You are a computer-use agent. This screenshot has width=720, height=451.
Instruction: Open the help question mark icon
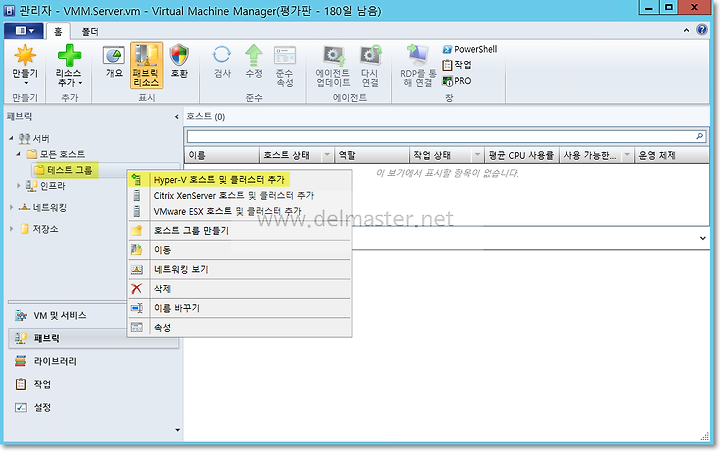[x=702, y=30]
